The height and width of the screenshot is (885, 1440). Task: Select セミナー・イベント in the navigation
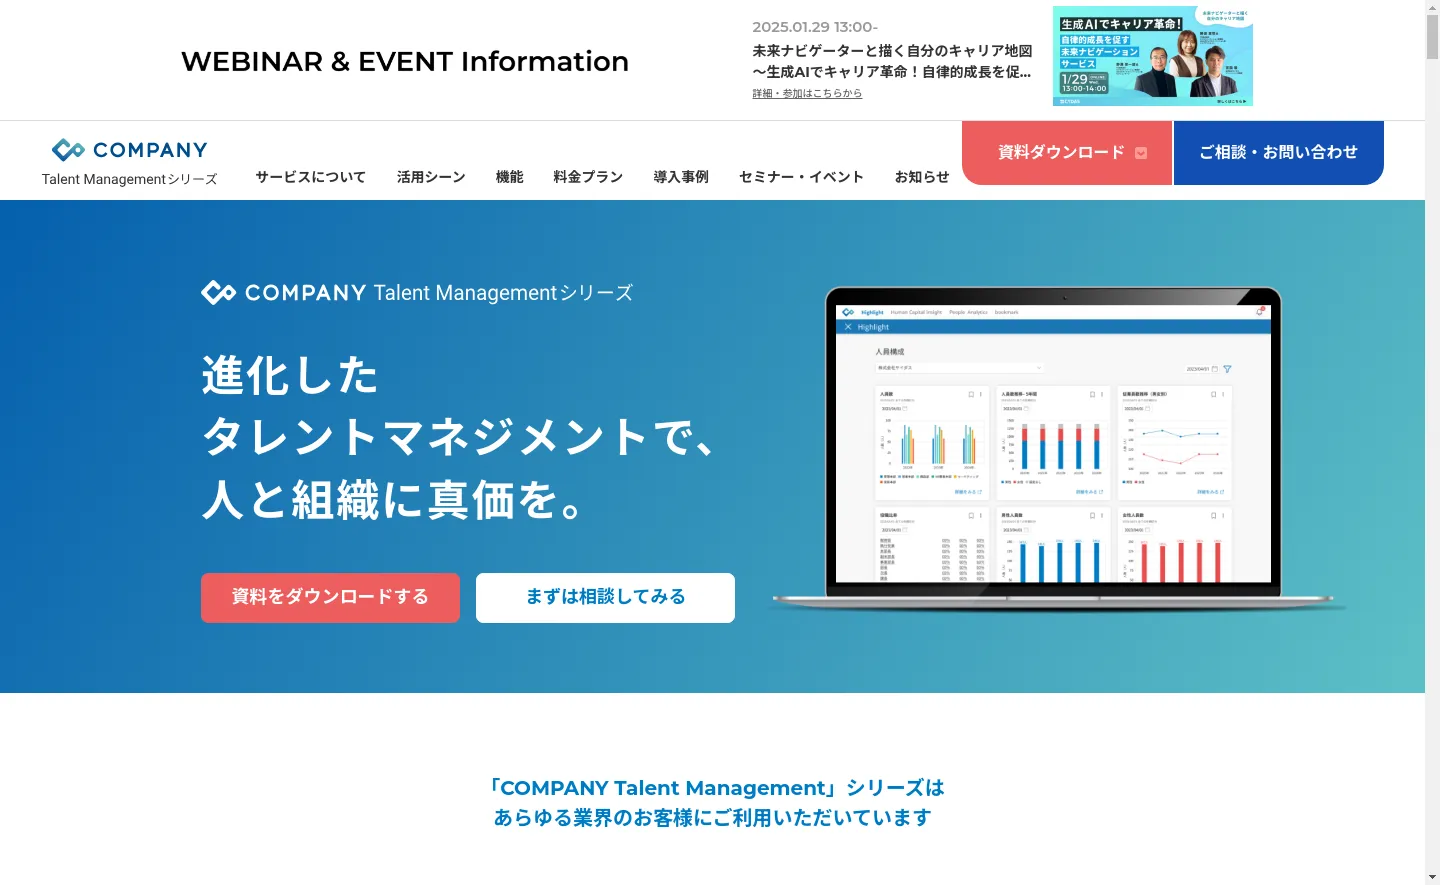click(801, 177)
